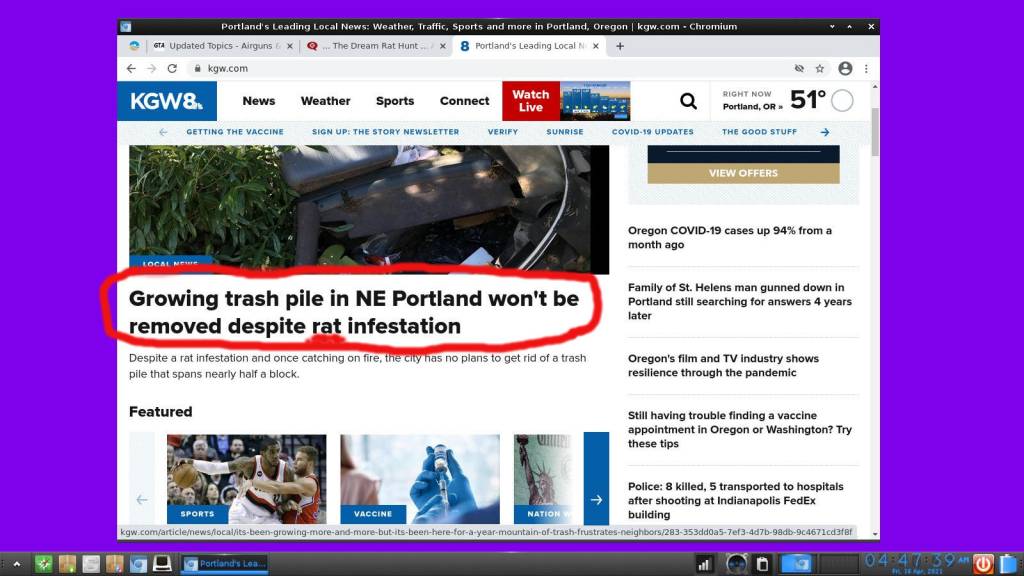Open the taskbar up-arrow menu

coord(17,564)
